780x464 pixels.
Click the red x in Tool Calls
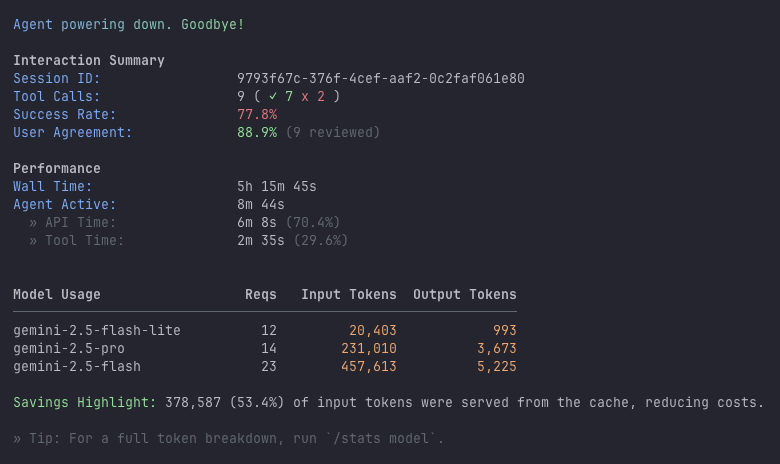pyautogui.click(x=305, y=96)
